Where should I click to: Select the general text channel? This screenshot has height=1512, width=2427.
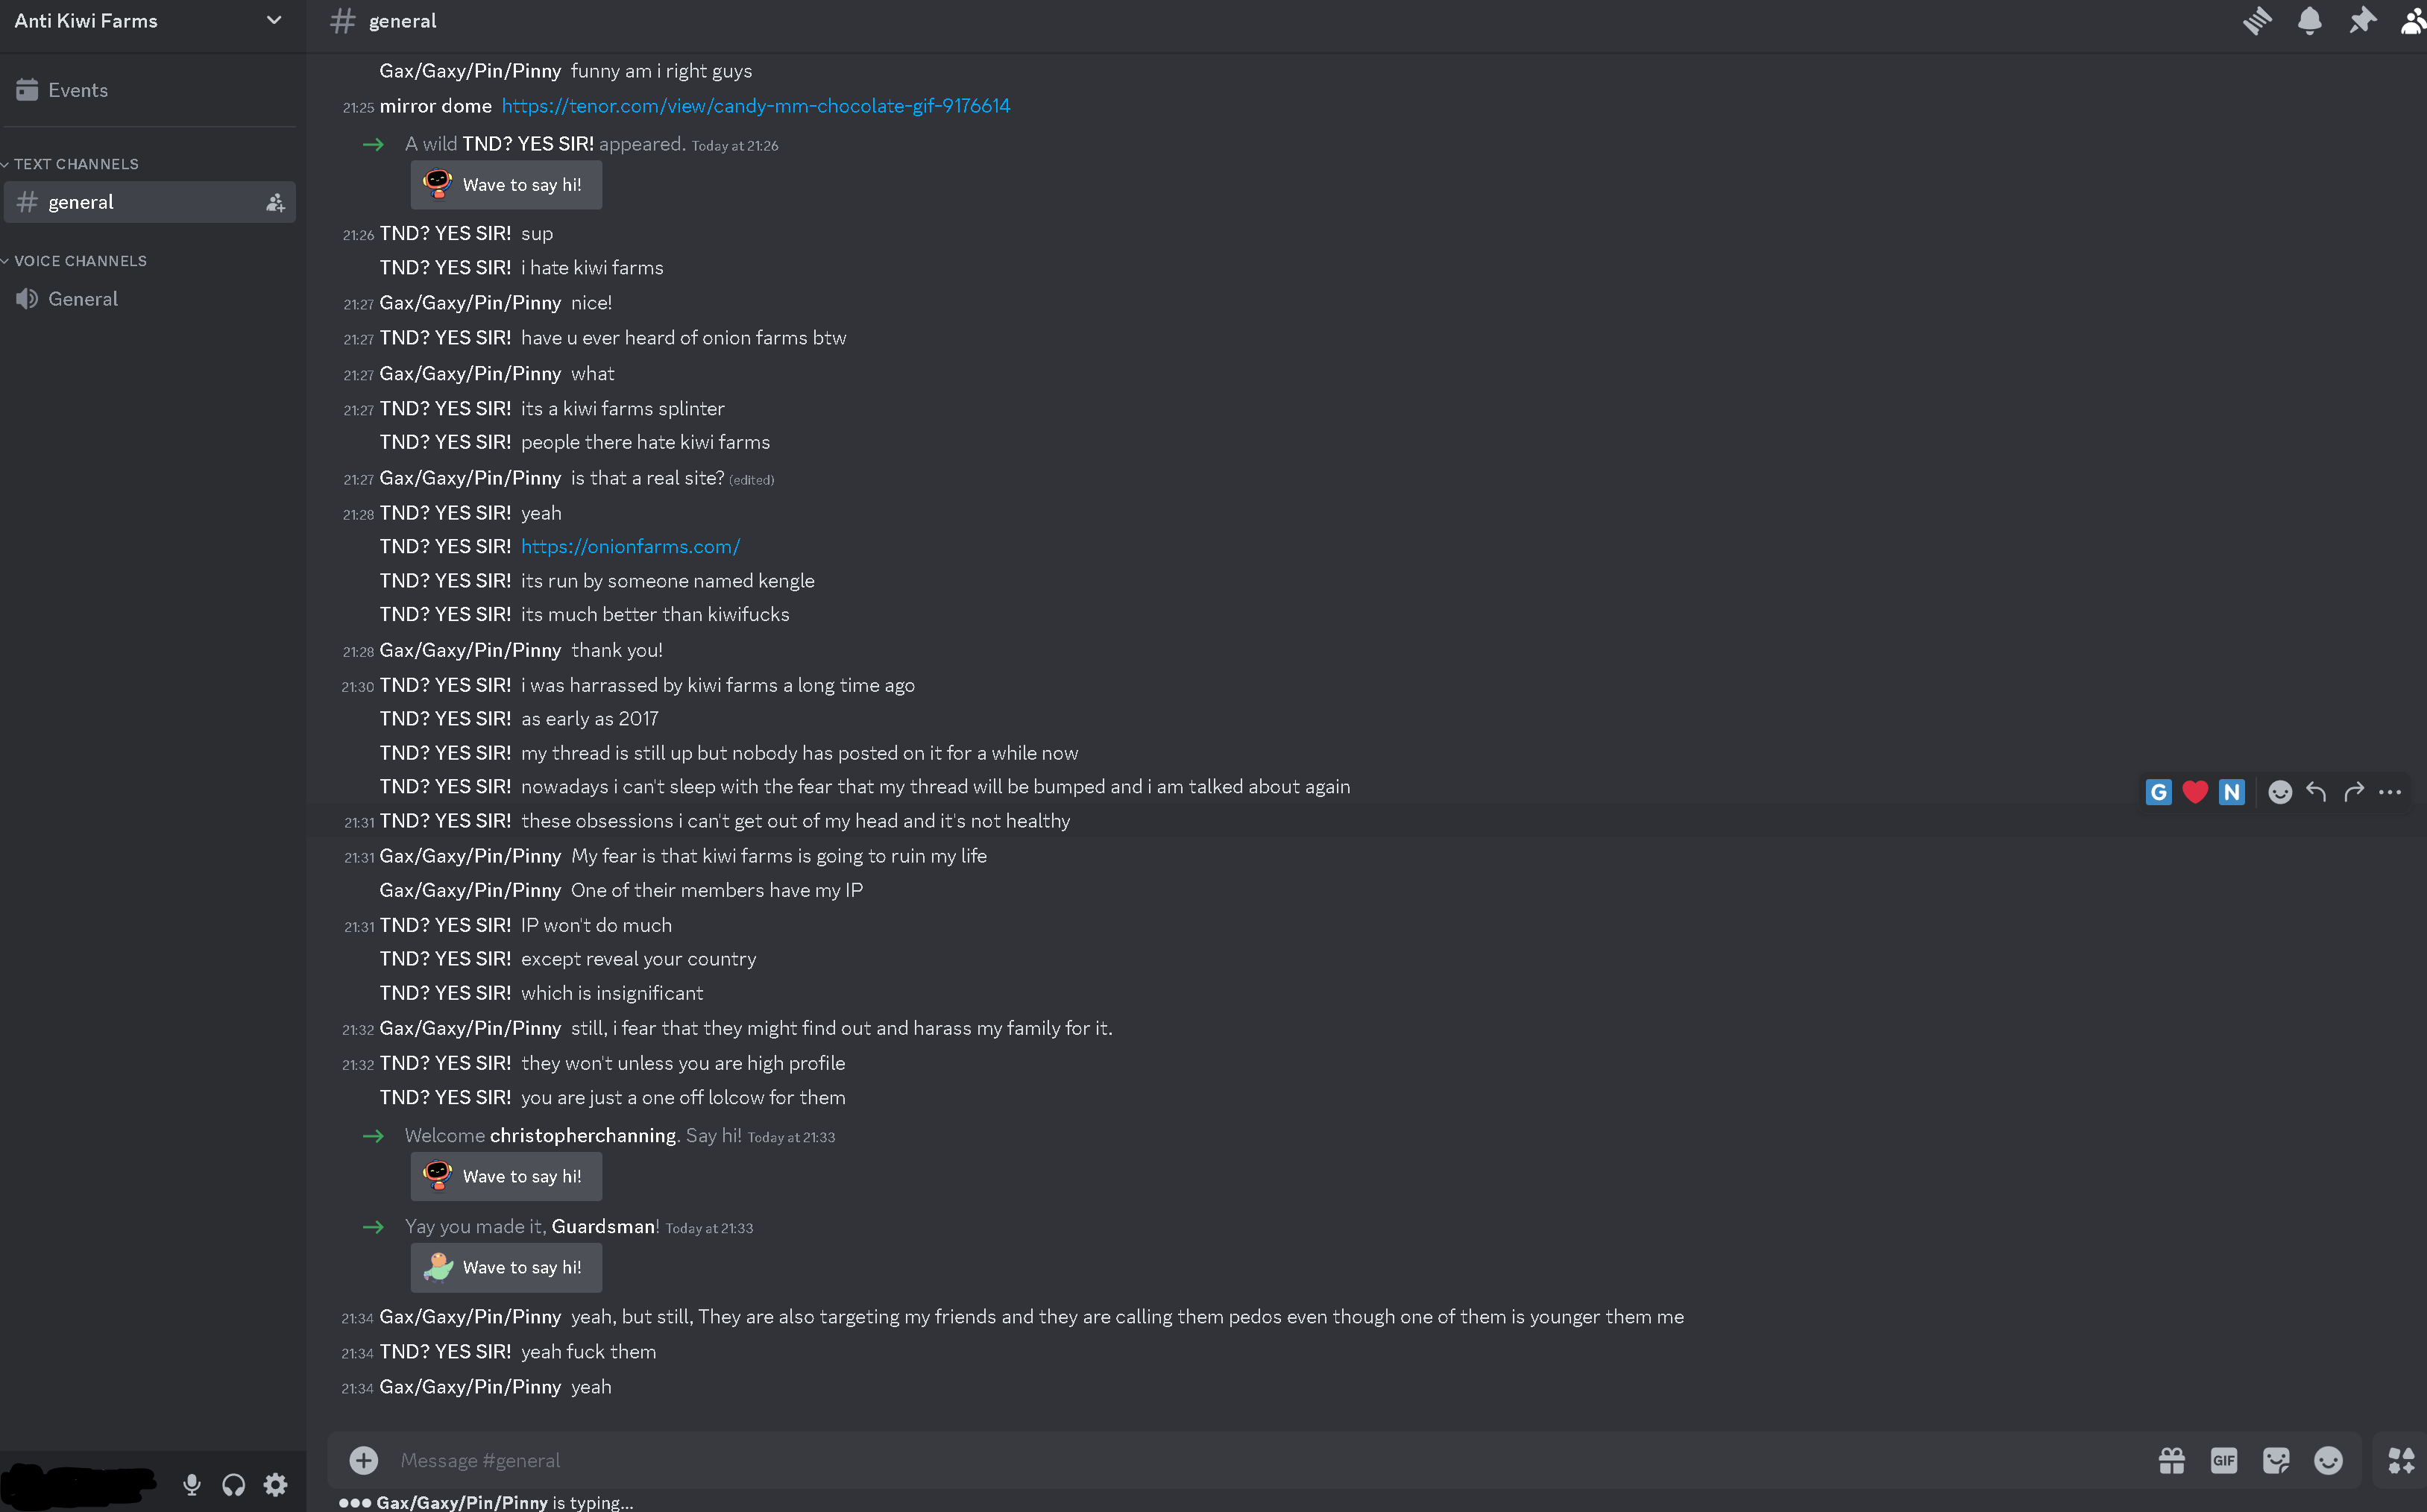click(81, 202)
